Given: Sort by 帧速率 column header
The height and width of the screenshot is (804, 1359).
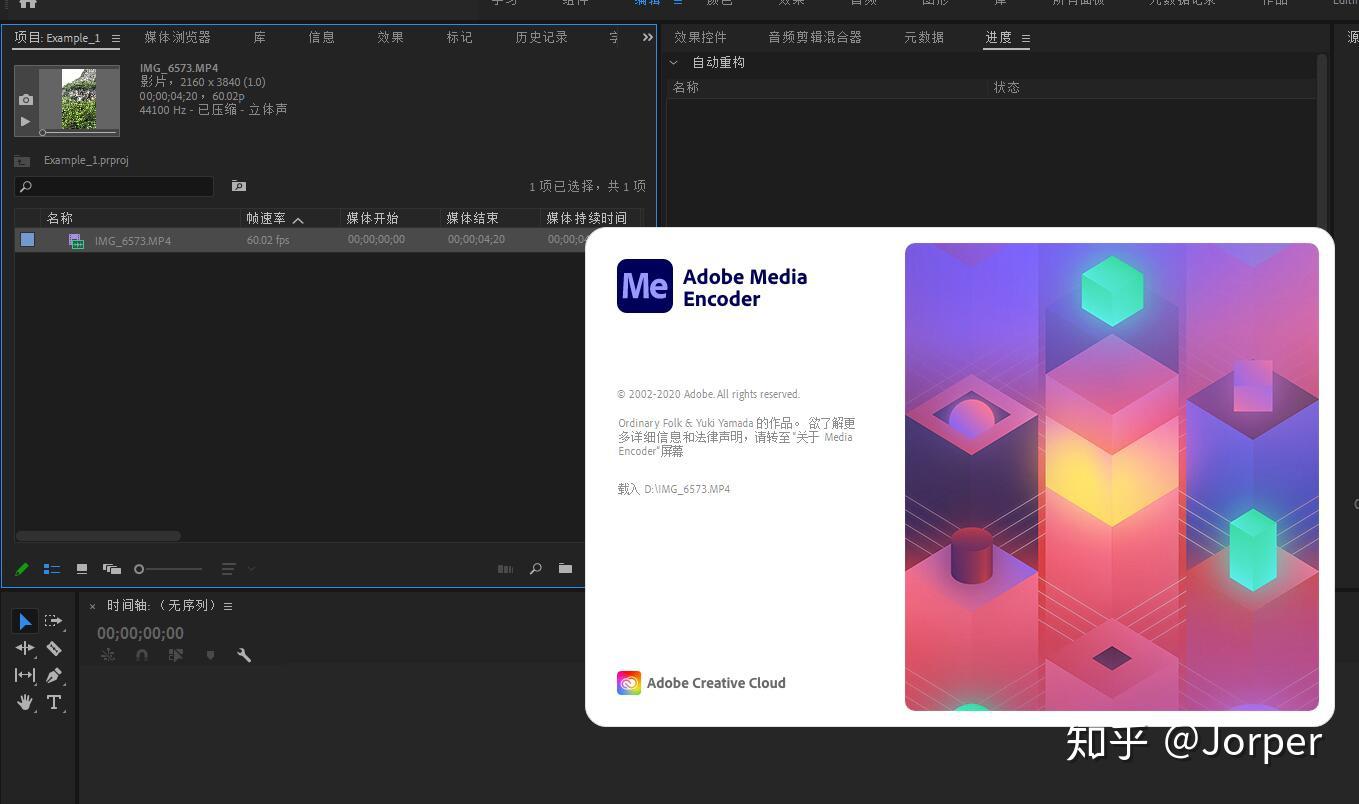Looking at the screenshot, I should click(x=266, y=218).
